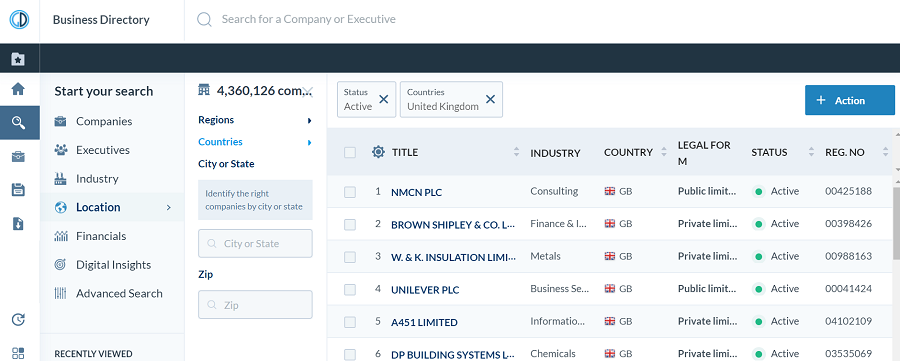Select checkbox for A451 LIMITED row
The image size is (900, 361).
coord(350,323)
